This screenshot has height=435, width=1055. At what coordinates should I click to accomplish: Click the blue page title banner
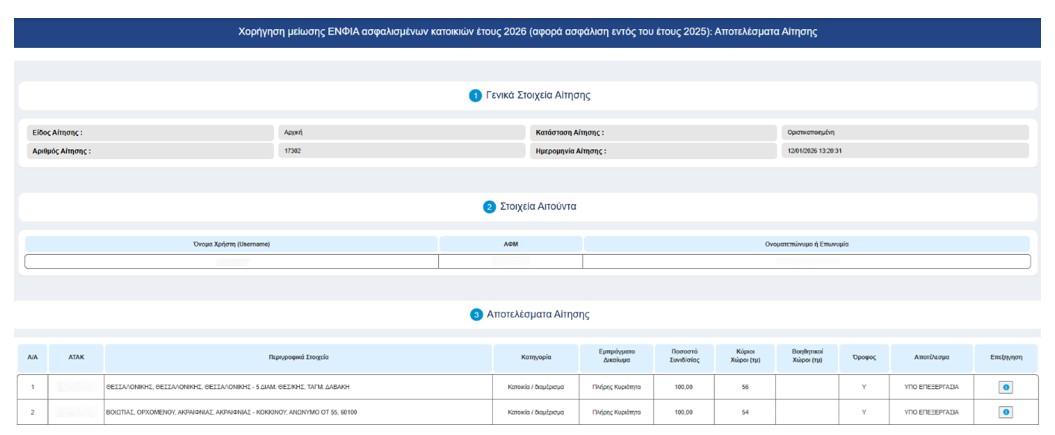pos(527,32)
